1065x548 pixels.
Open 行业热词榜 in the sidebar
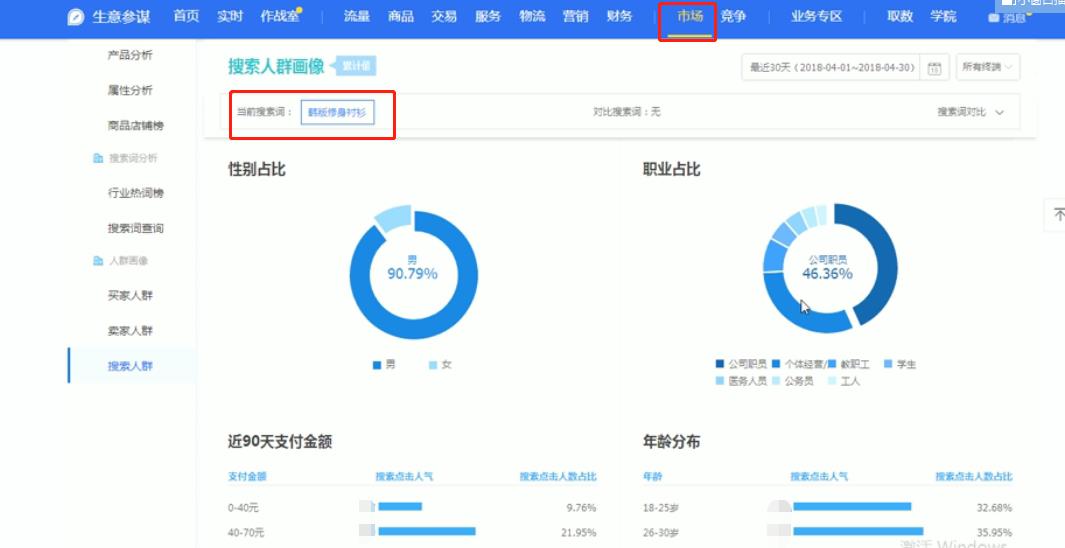coord(135,193)
